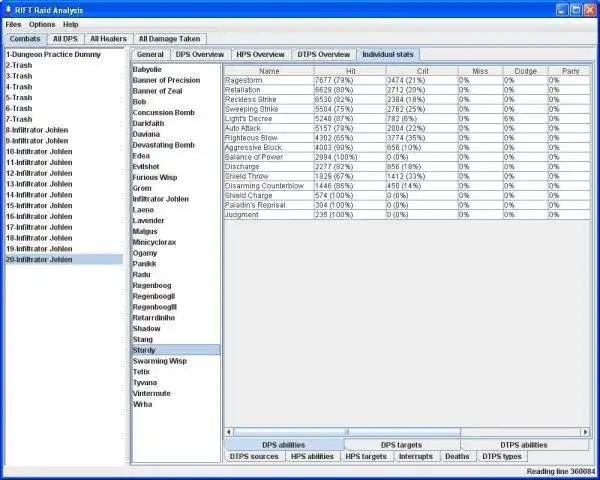Click the Sweeping Strike crit value 2762 (25%)

406,109
